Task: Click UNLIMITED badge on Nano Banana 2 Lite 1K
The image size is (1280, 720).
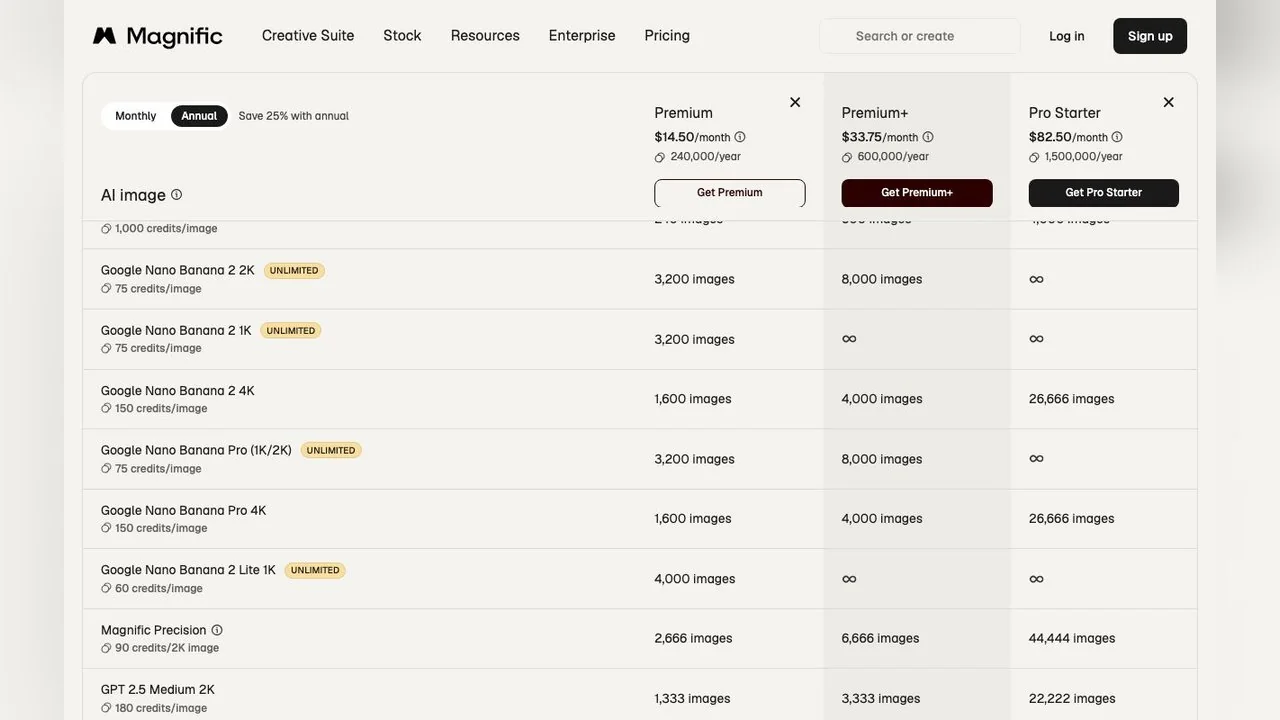Action: [x=315, y=571]
